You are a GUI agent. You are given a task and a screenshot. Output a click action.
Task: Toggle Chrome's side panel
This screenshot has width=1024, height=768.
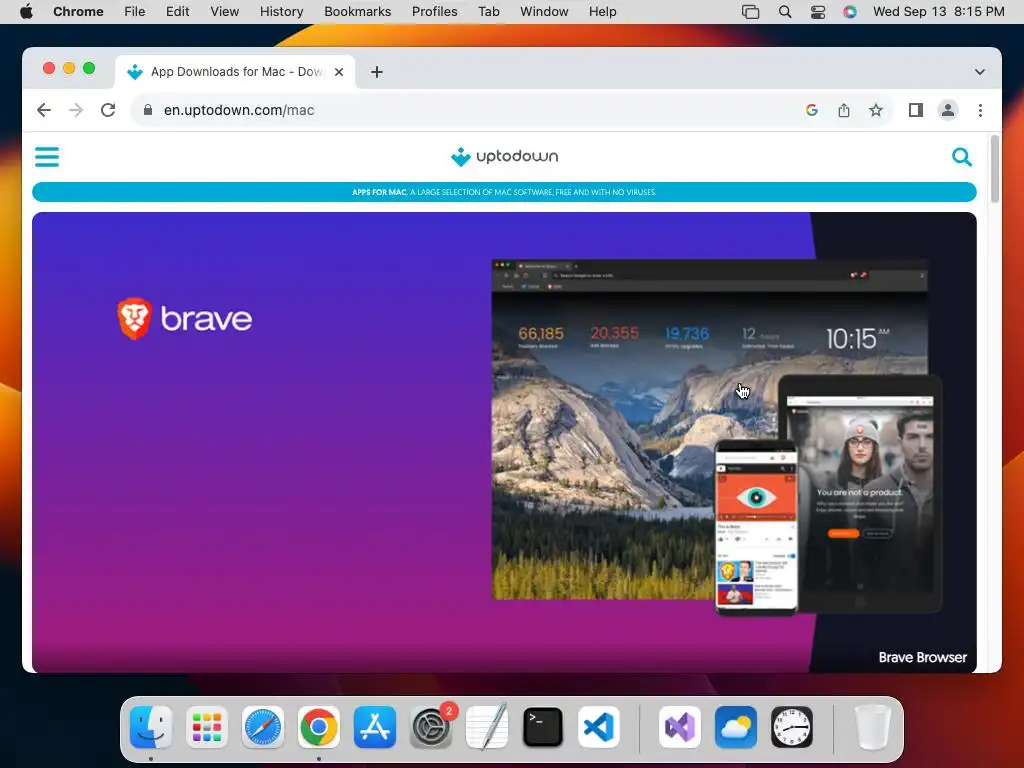tap(916, 110)
